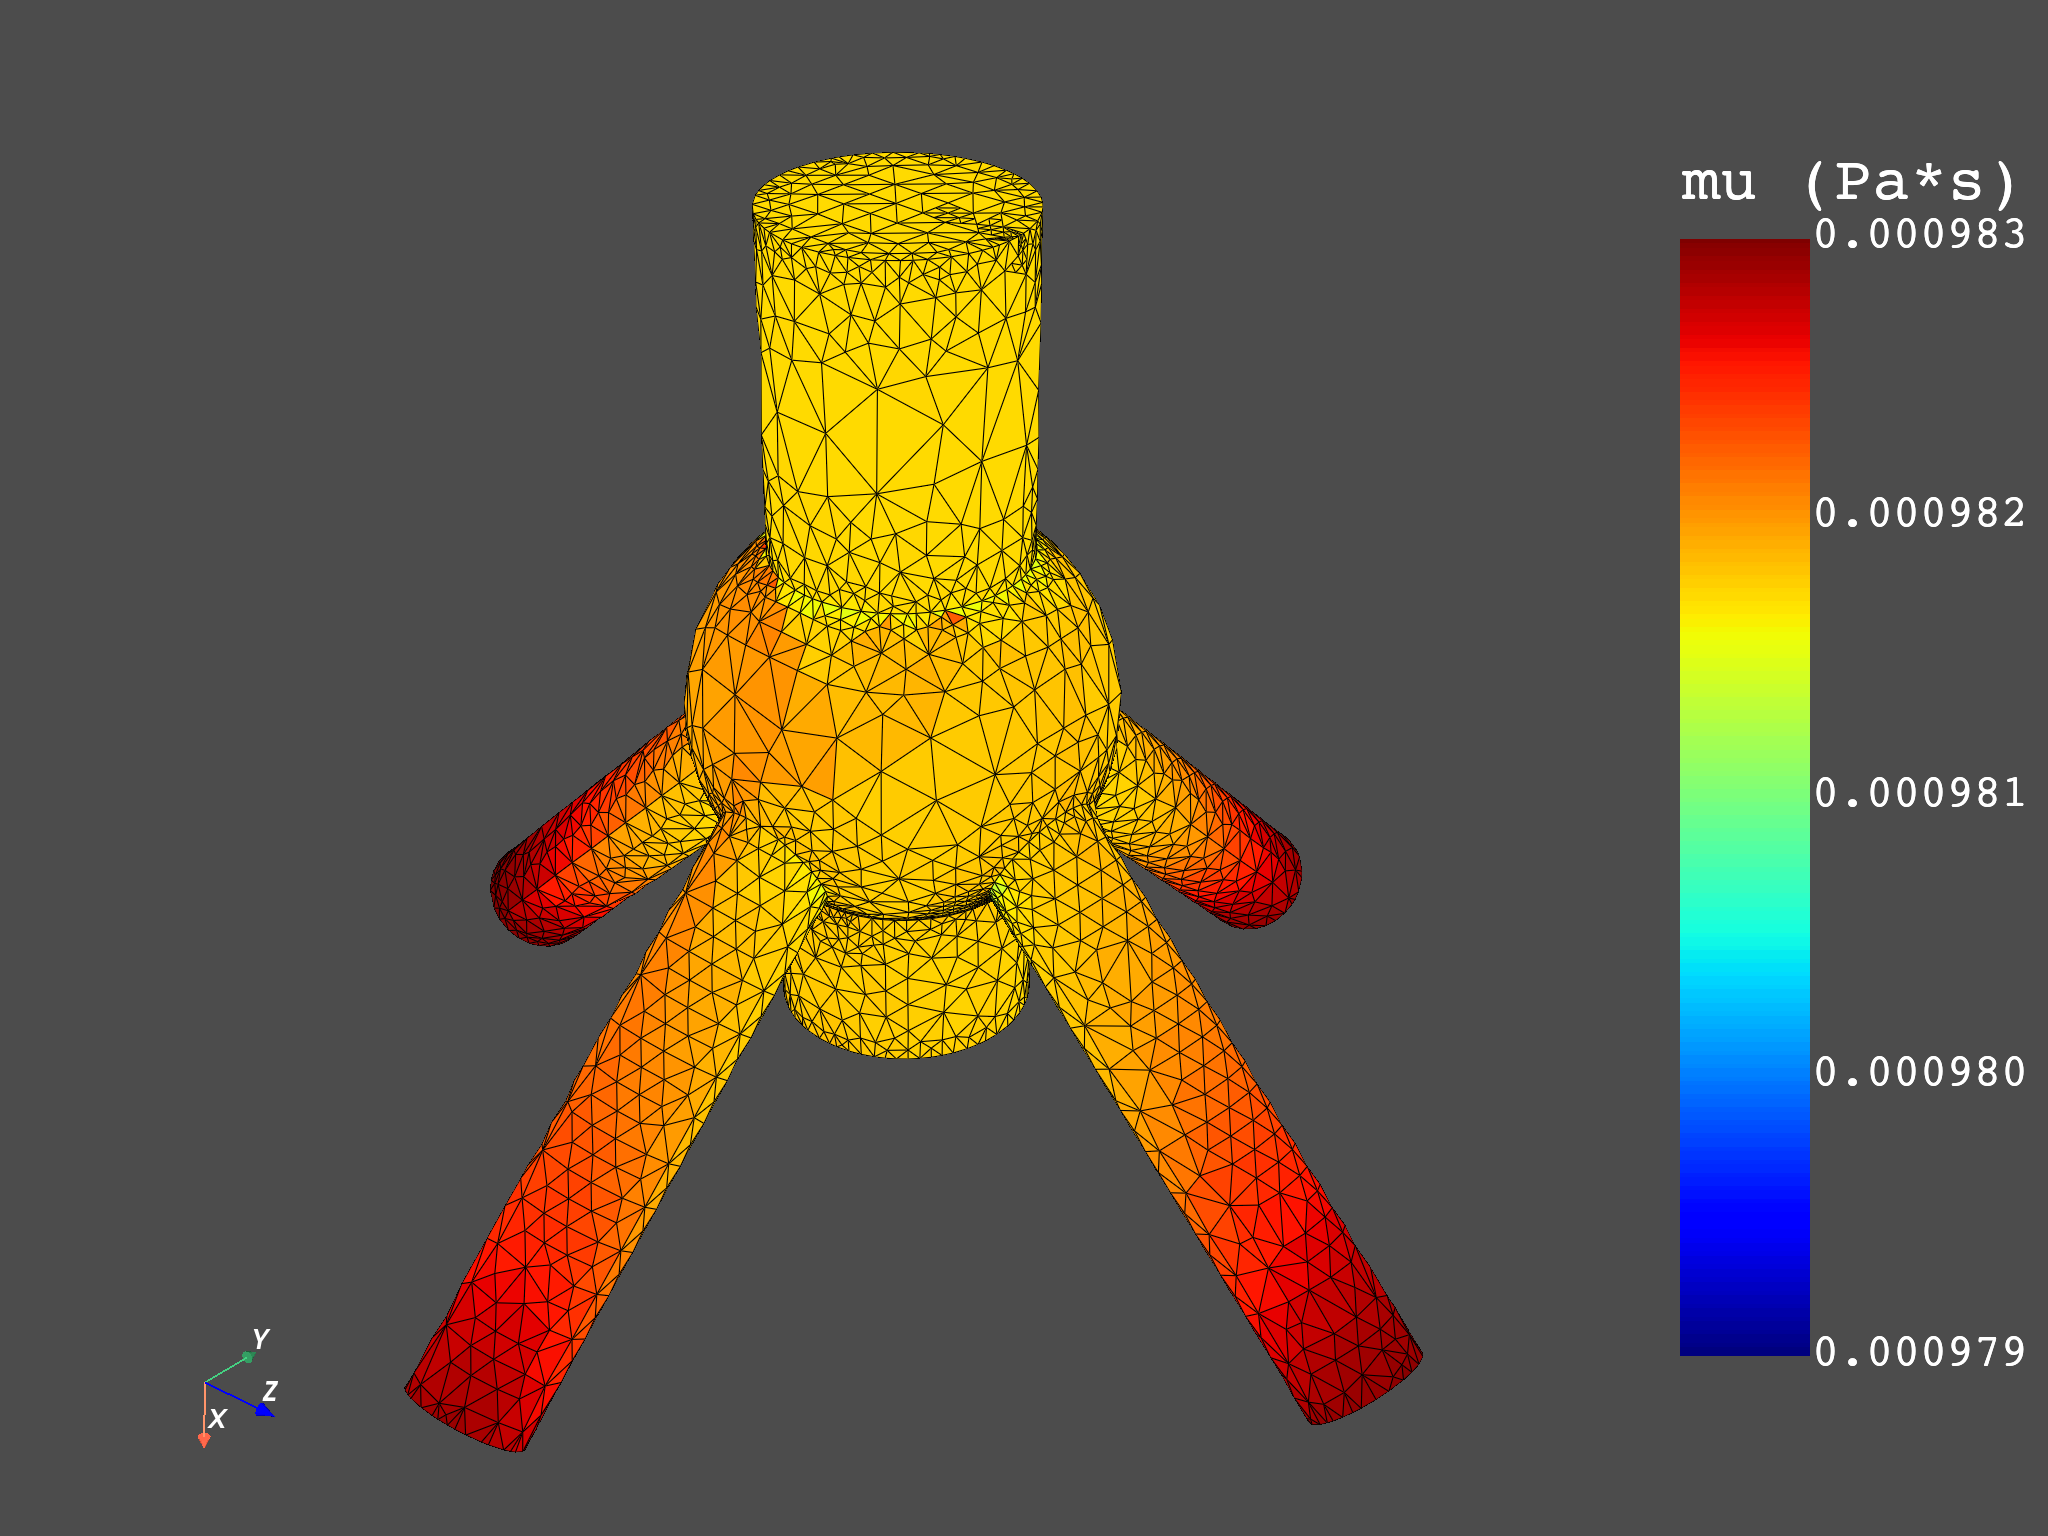Click the X axis label on the triad

[x=217, y=1418]
